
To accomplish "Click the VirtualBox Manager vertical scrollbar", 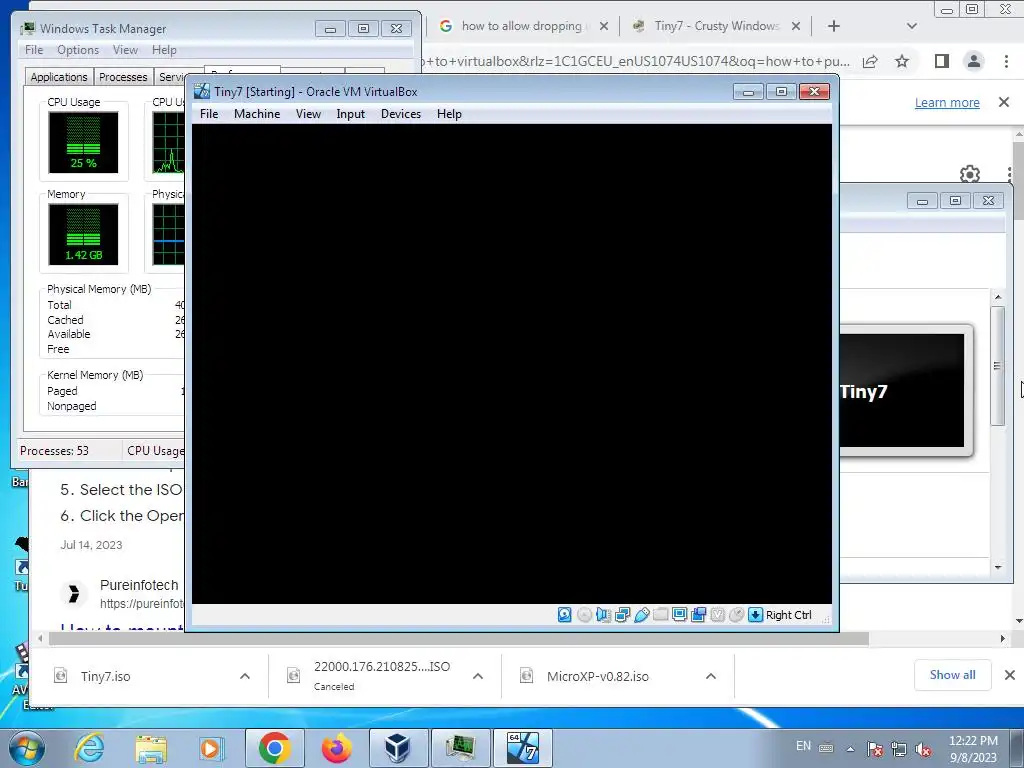I will 997,366.
